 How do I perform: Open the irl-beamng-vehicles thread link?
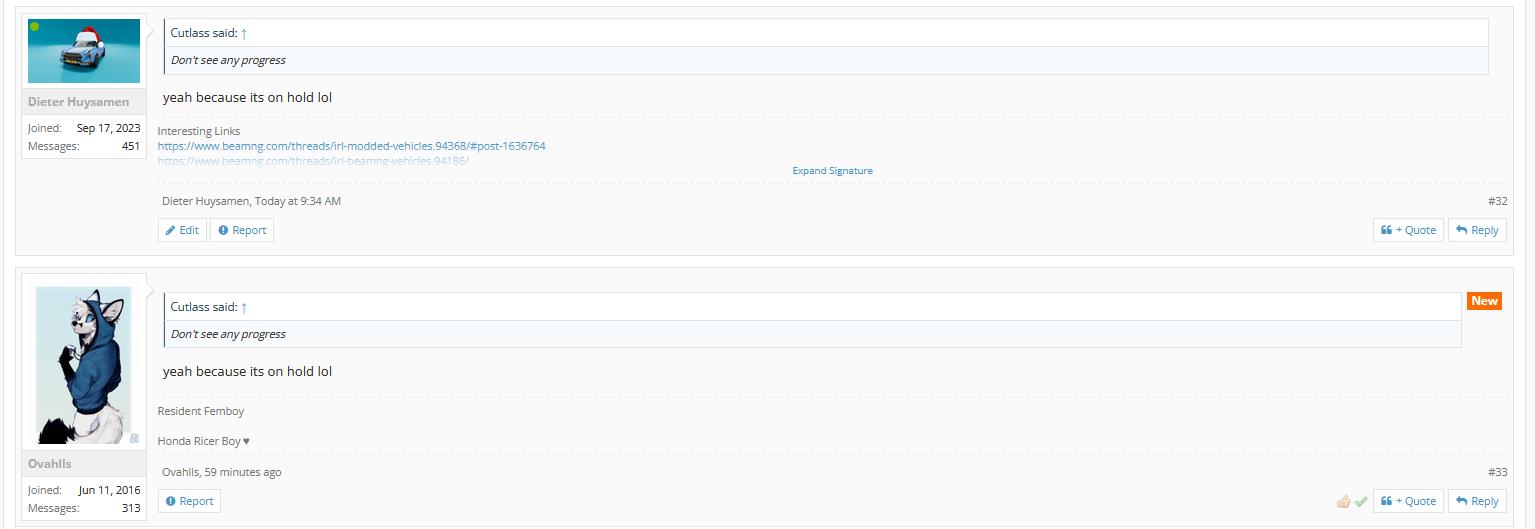tap(313, 161)
